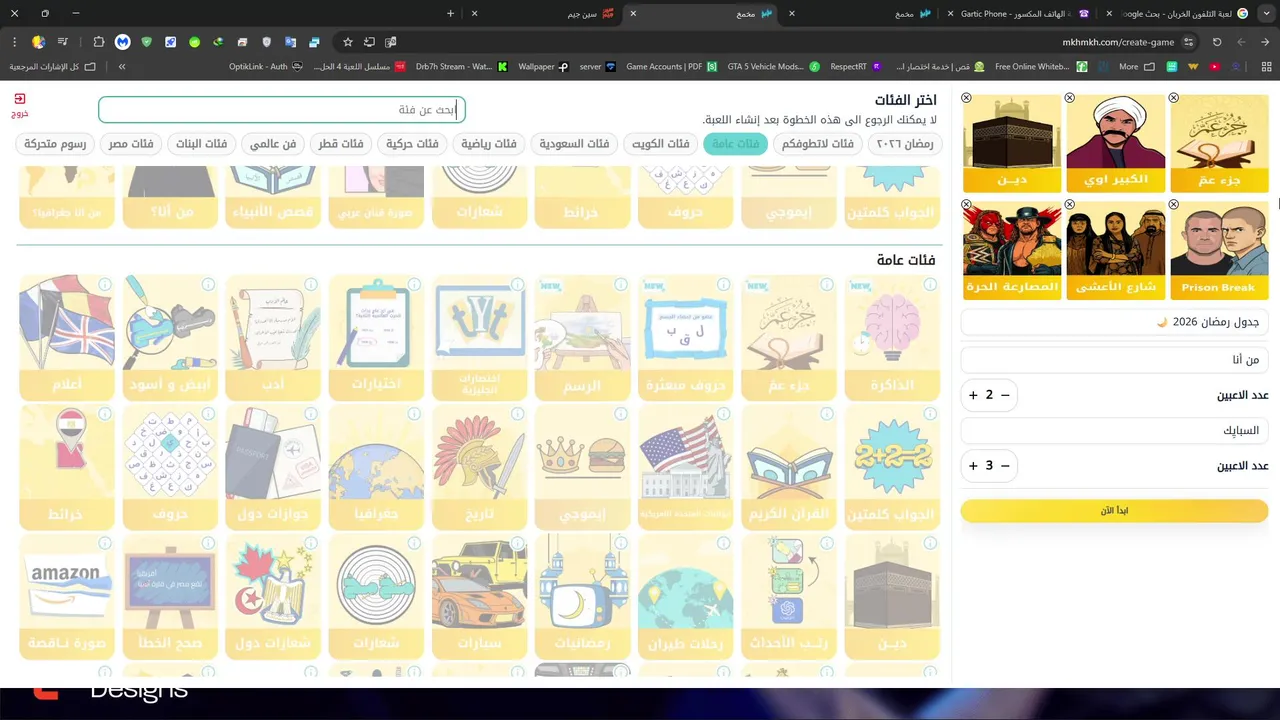
Task: Edit the second team name السبايك
Action: point(1114,430)
